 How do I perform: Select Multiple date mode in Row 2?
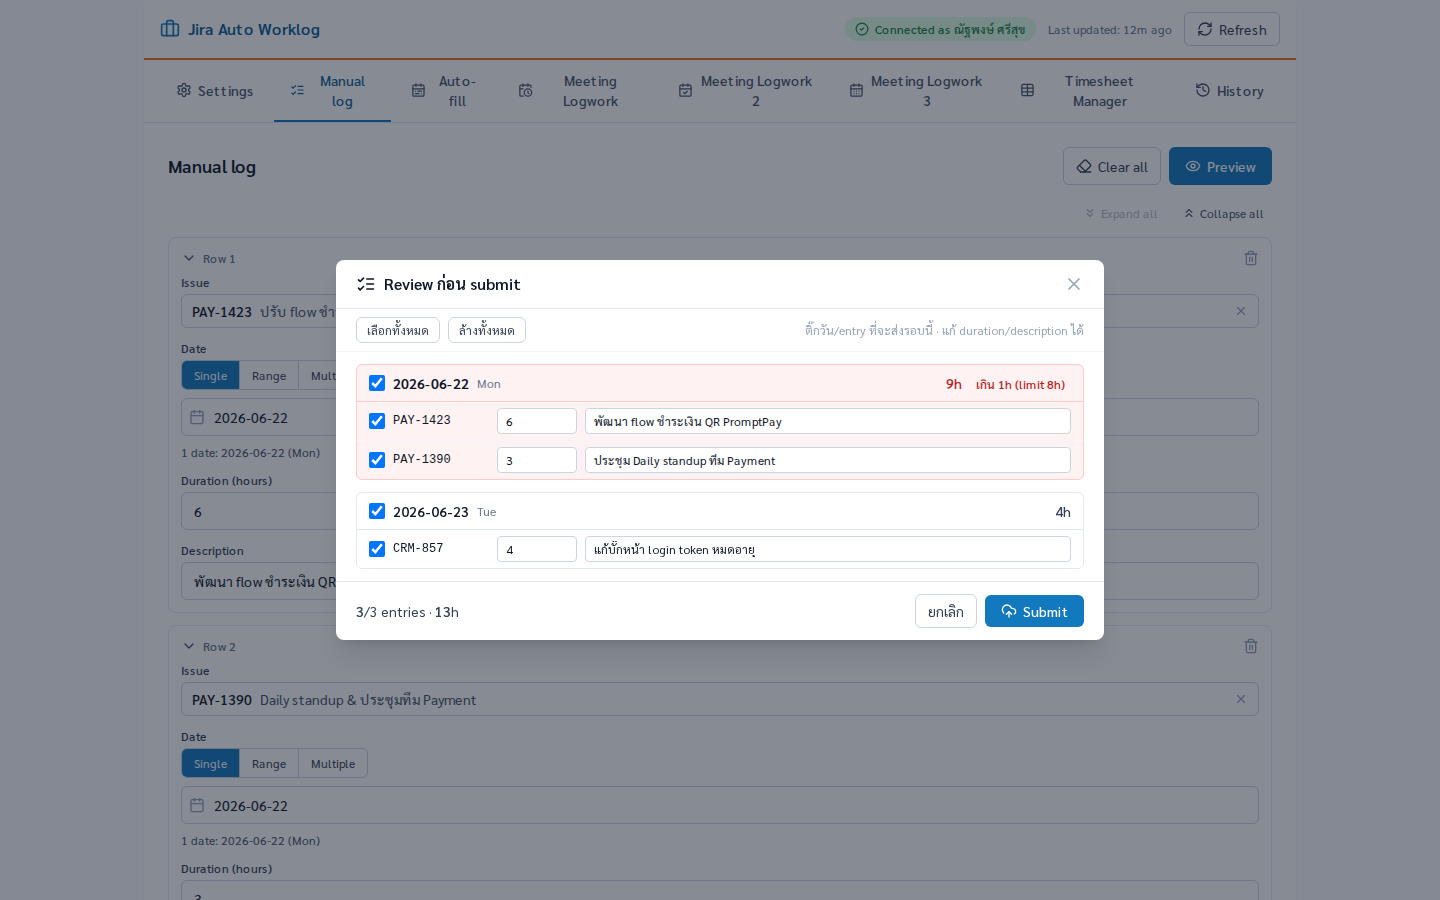(333, 764)
